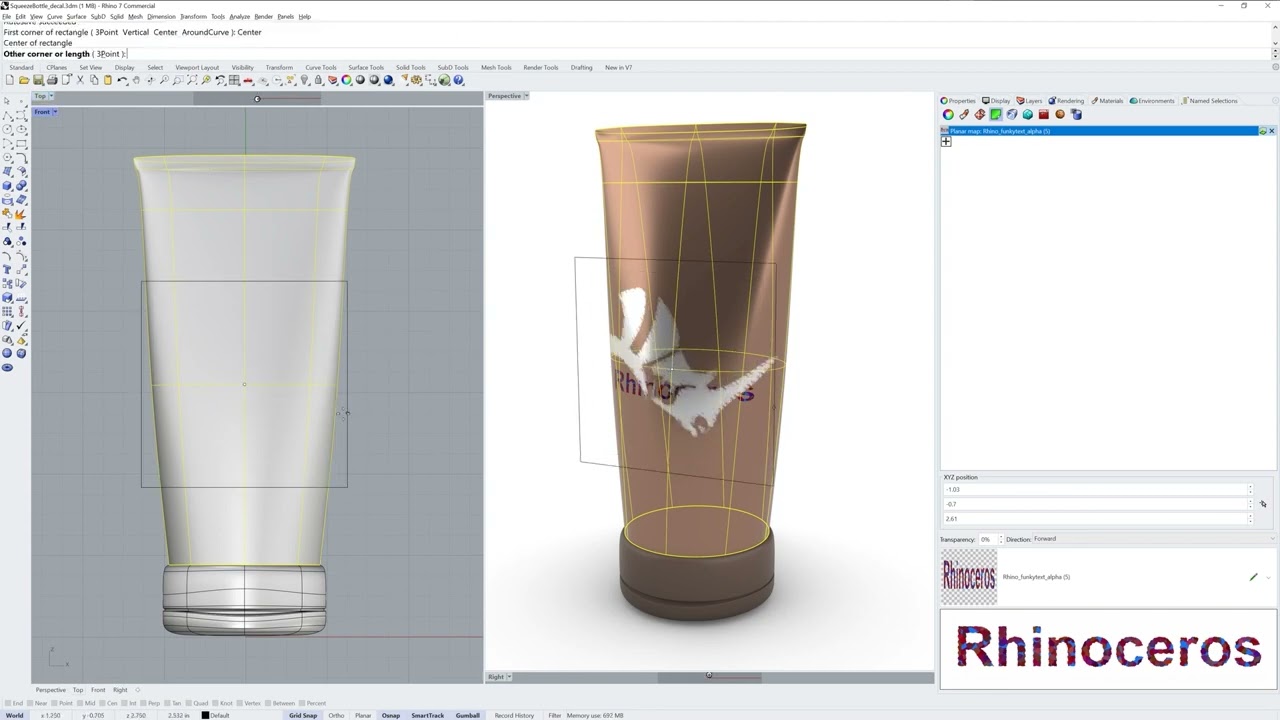
Task: Click the Record History status button
Action: tap(514, 715)
